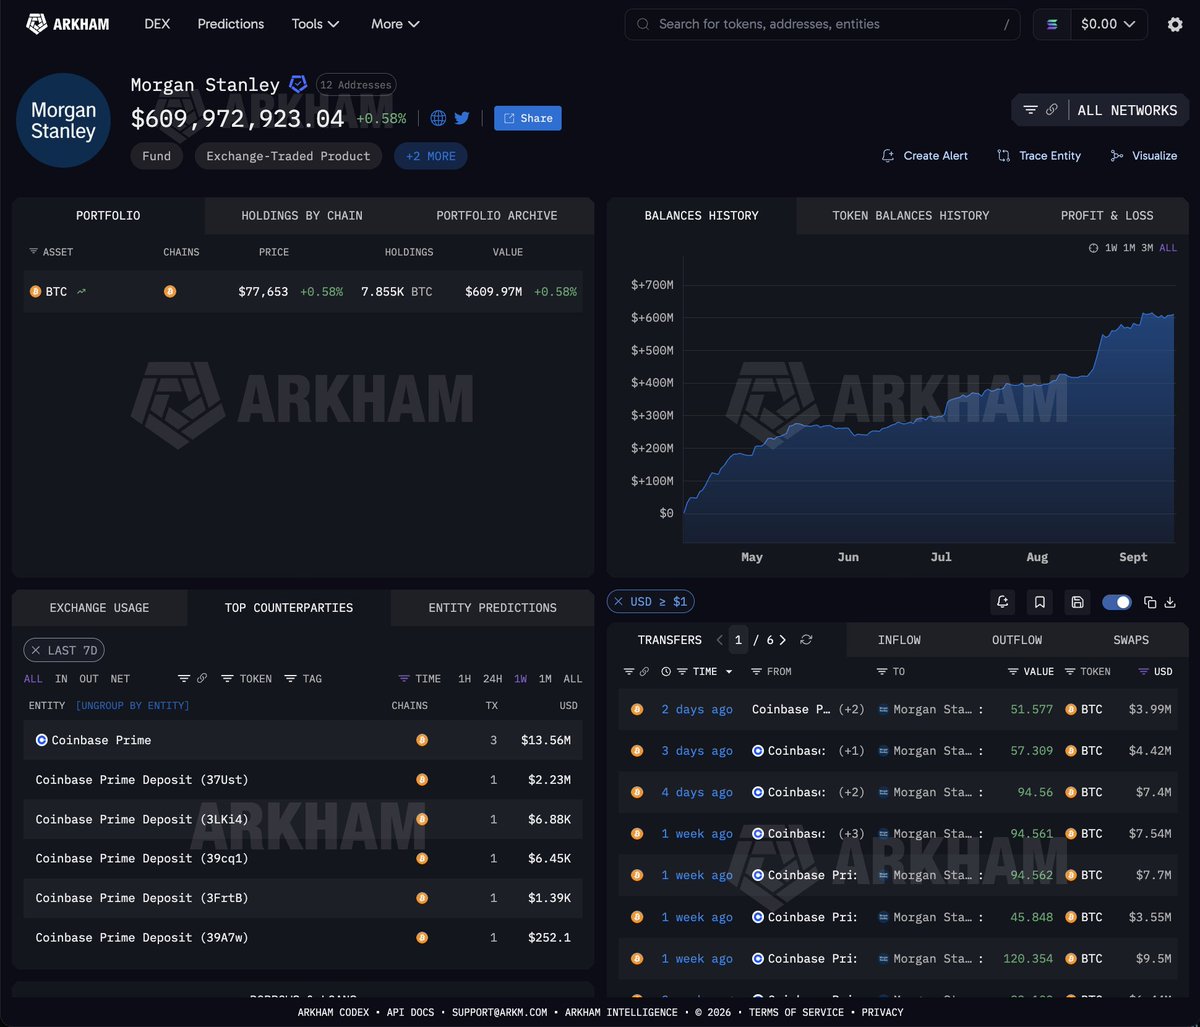Open Coinbase Prime Deposit (37Ust) row

[302, 780]
